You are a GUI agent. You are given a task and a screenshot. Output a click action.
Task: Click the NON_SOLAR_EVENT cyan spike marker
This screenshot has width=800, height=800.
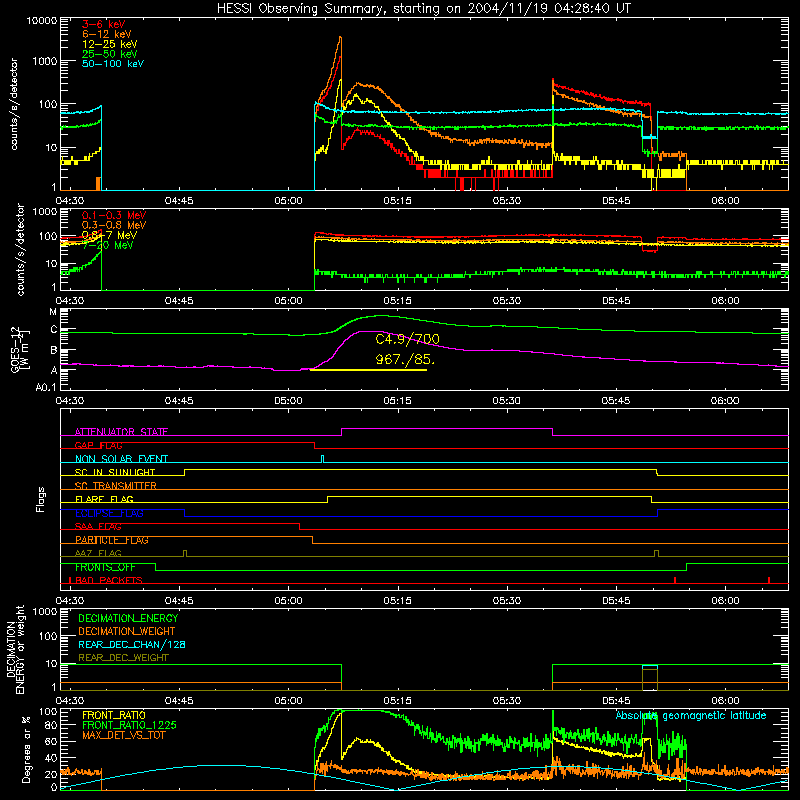click(x=322, y=459)
